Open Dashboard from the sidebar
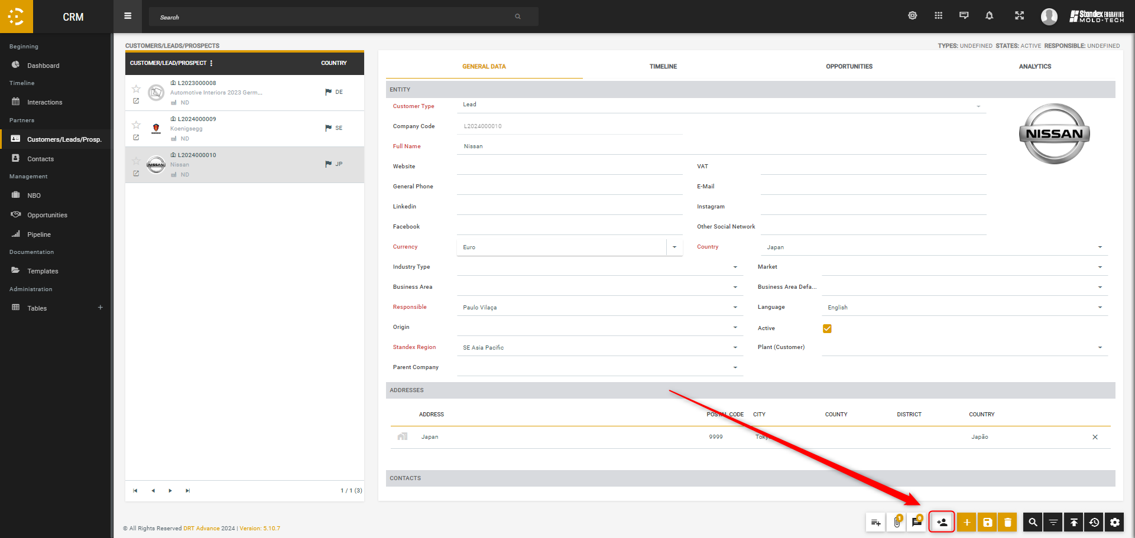This screenshot has height=538, width=1135. coord(43,65)
